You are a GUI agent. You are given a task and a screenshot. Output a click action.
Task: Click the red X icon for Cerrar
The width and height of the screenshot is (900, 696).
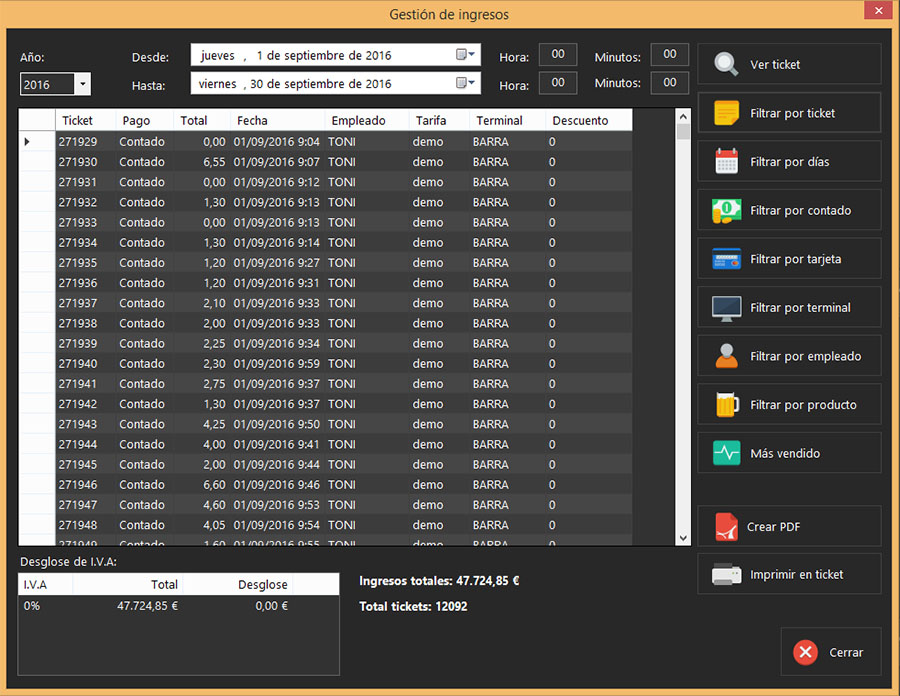[x=805, y=652]
